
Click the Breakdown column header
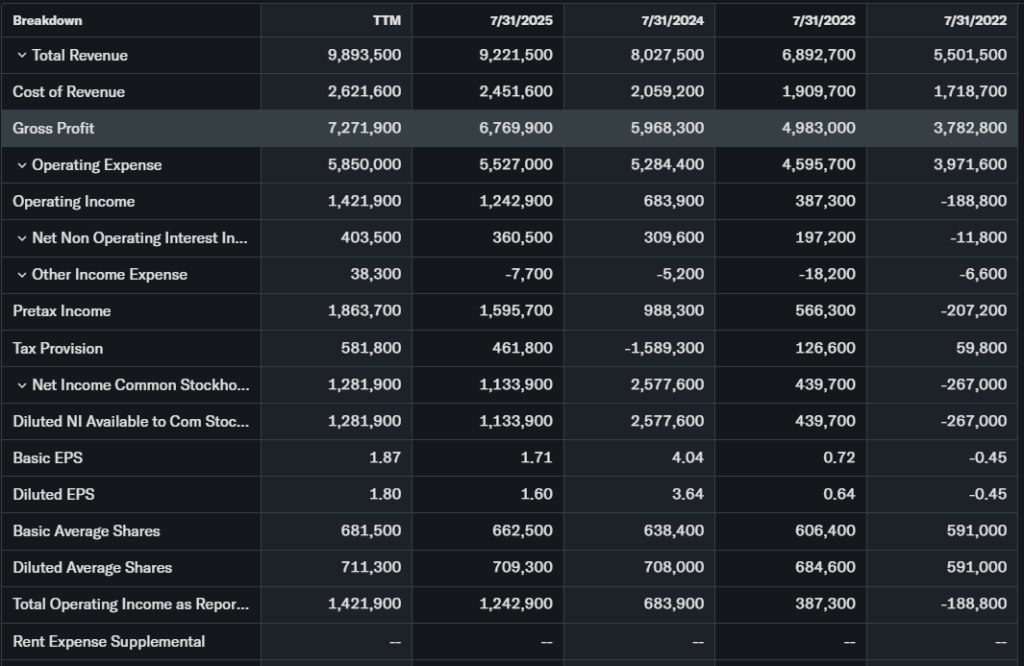coord(47,20)
